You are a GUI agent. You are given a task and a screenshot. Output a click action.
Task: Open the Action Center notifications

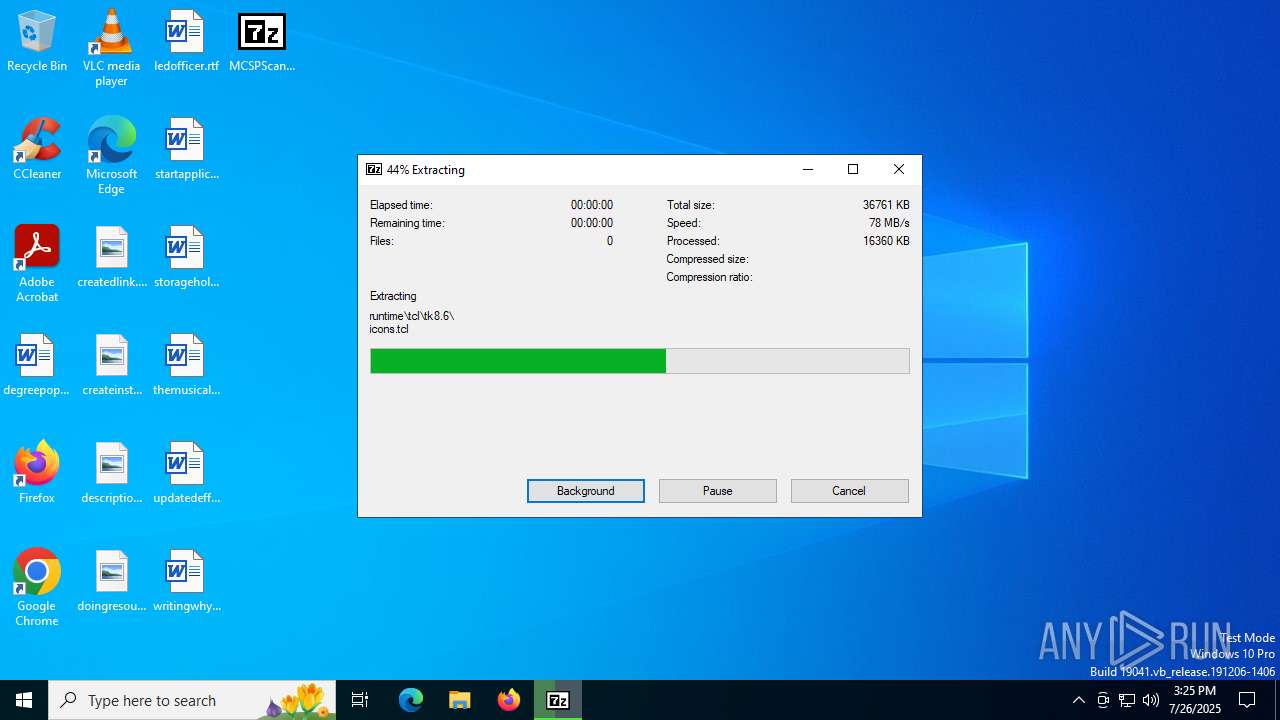[x=1247, y=700]
